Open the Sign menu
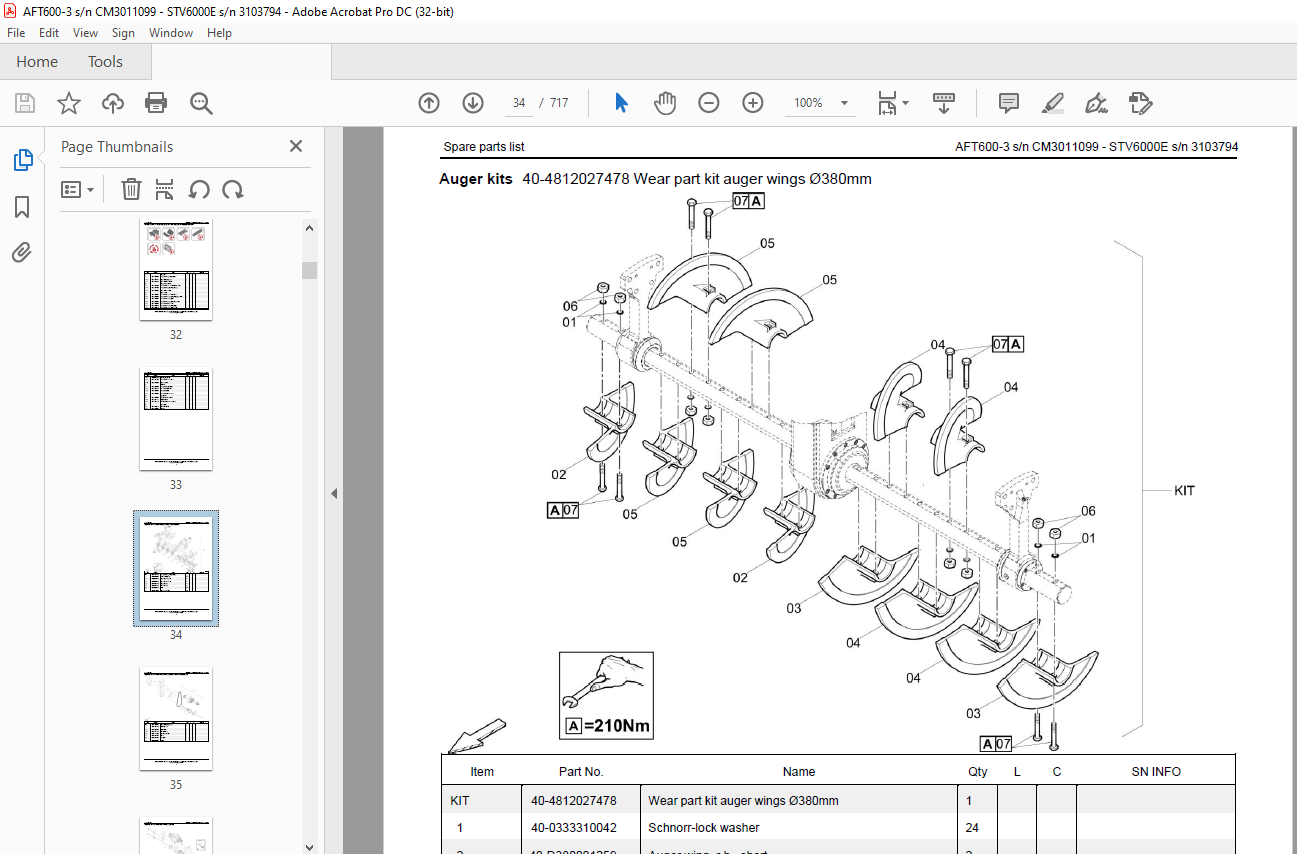 point(123,33)
